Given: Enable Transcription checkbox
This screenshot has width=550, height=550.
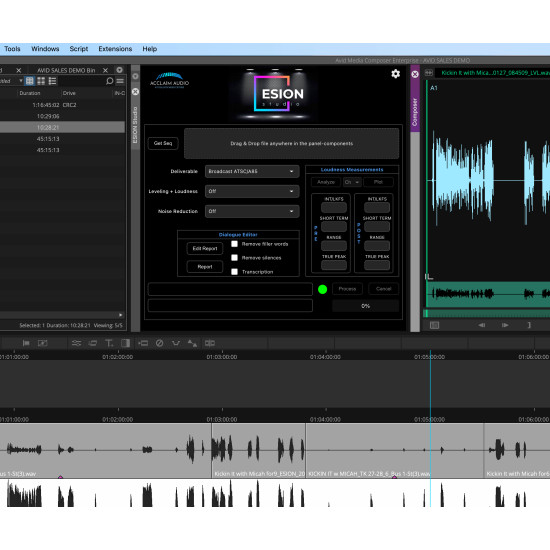Looking at the screenshot, I should pyautogui.click(x=234, y=272).
